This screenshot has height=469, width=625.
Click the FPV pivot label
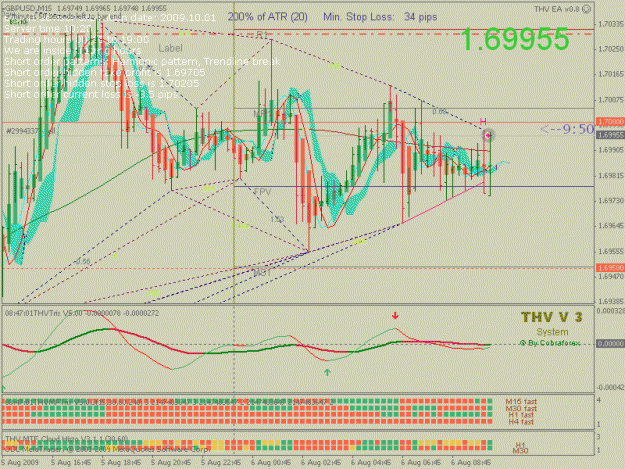(x=262, y=192)
